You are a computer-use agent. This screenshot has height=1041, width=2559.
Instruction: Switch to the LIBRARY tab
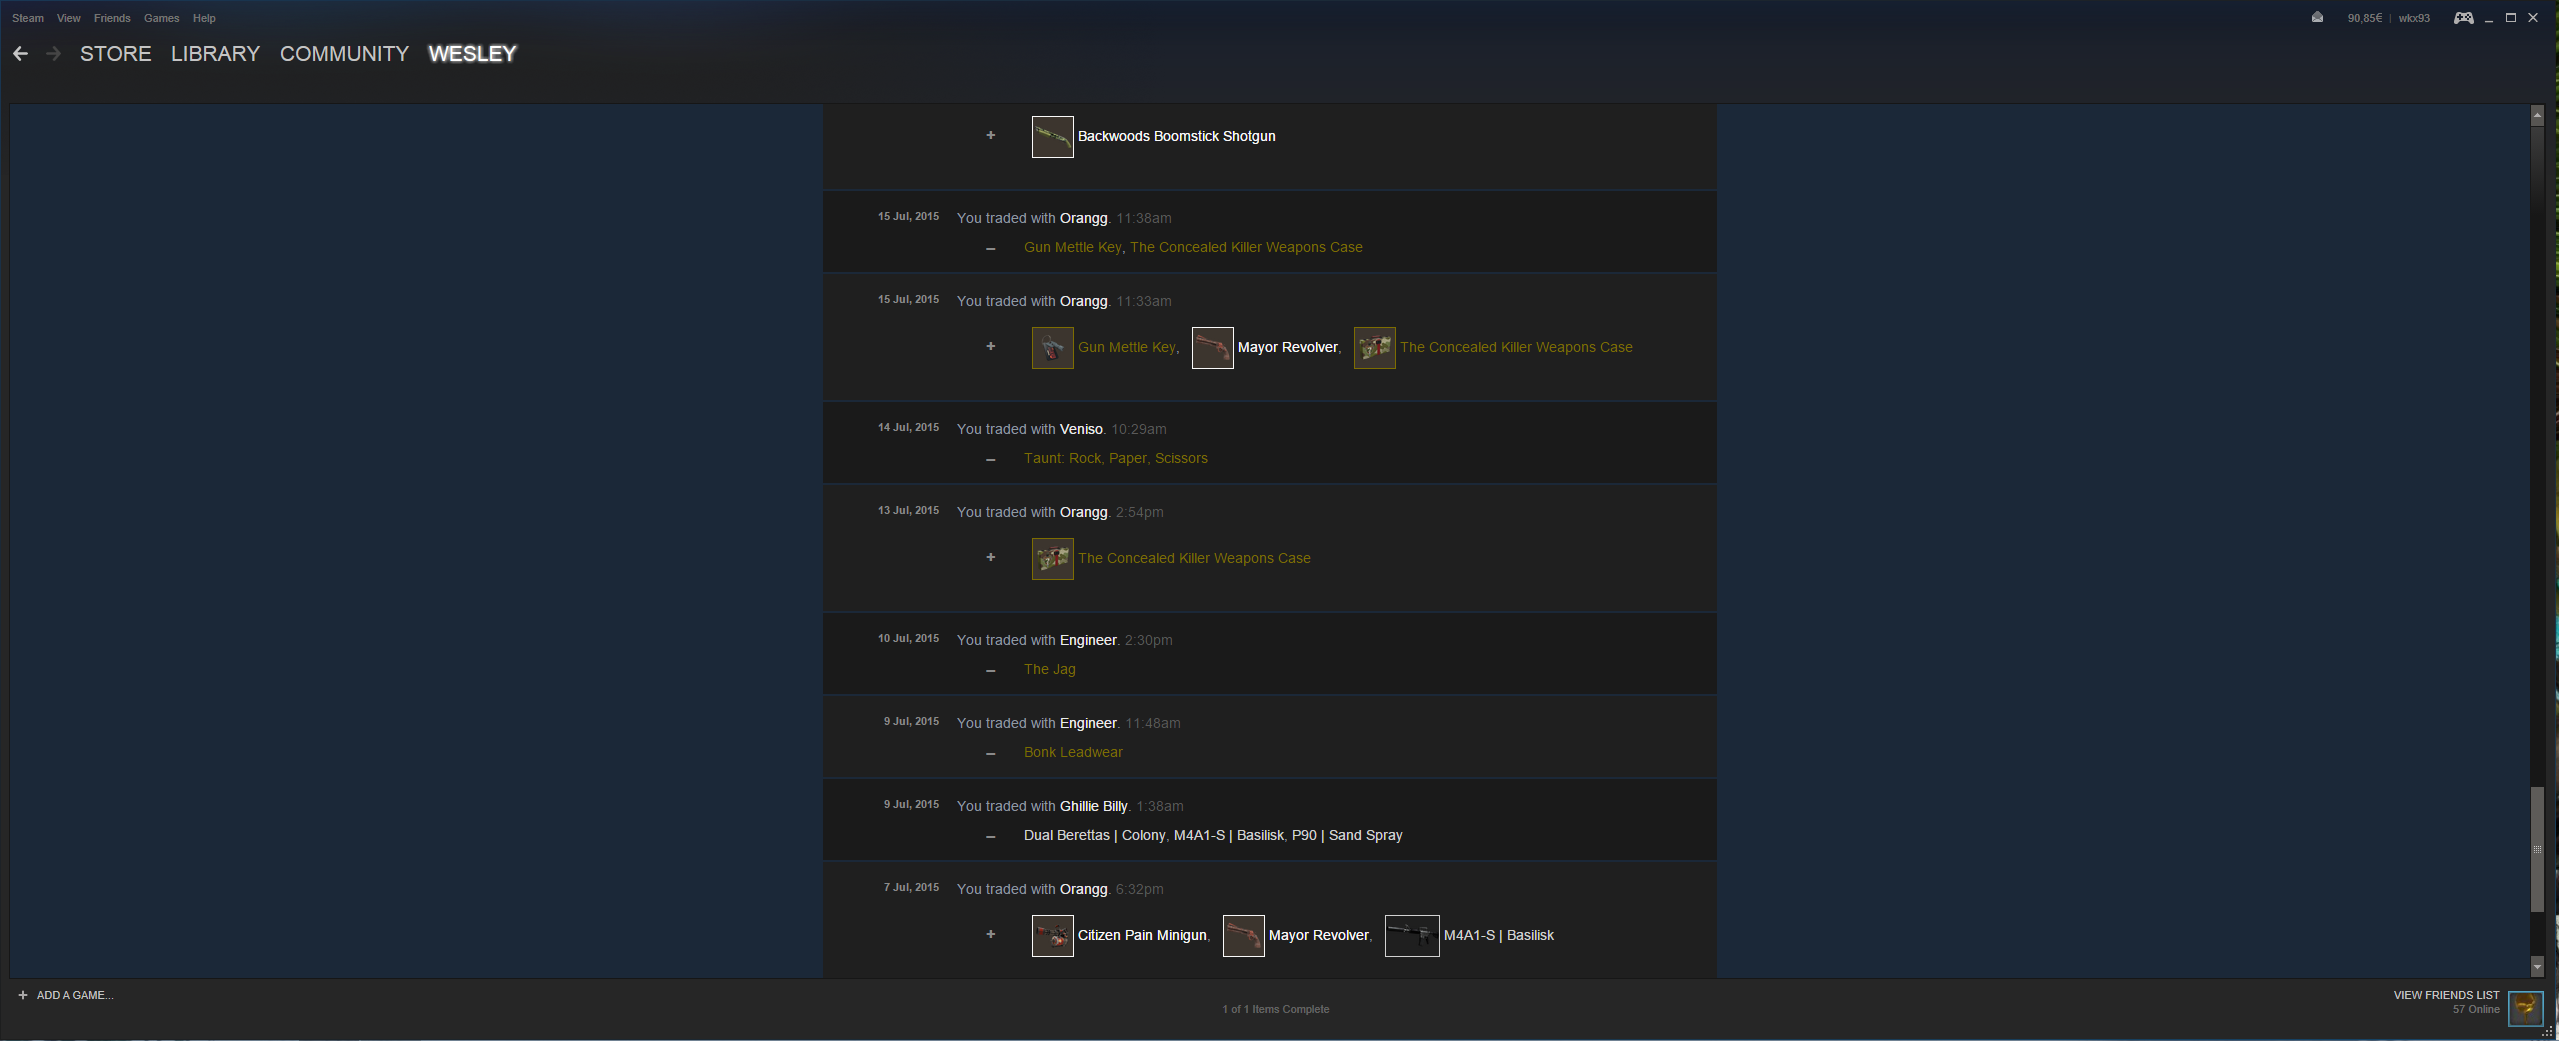215,54
